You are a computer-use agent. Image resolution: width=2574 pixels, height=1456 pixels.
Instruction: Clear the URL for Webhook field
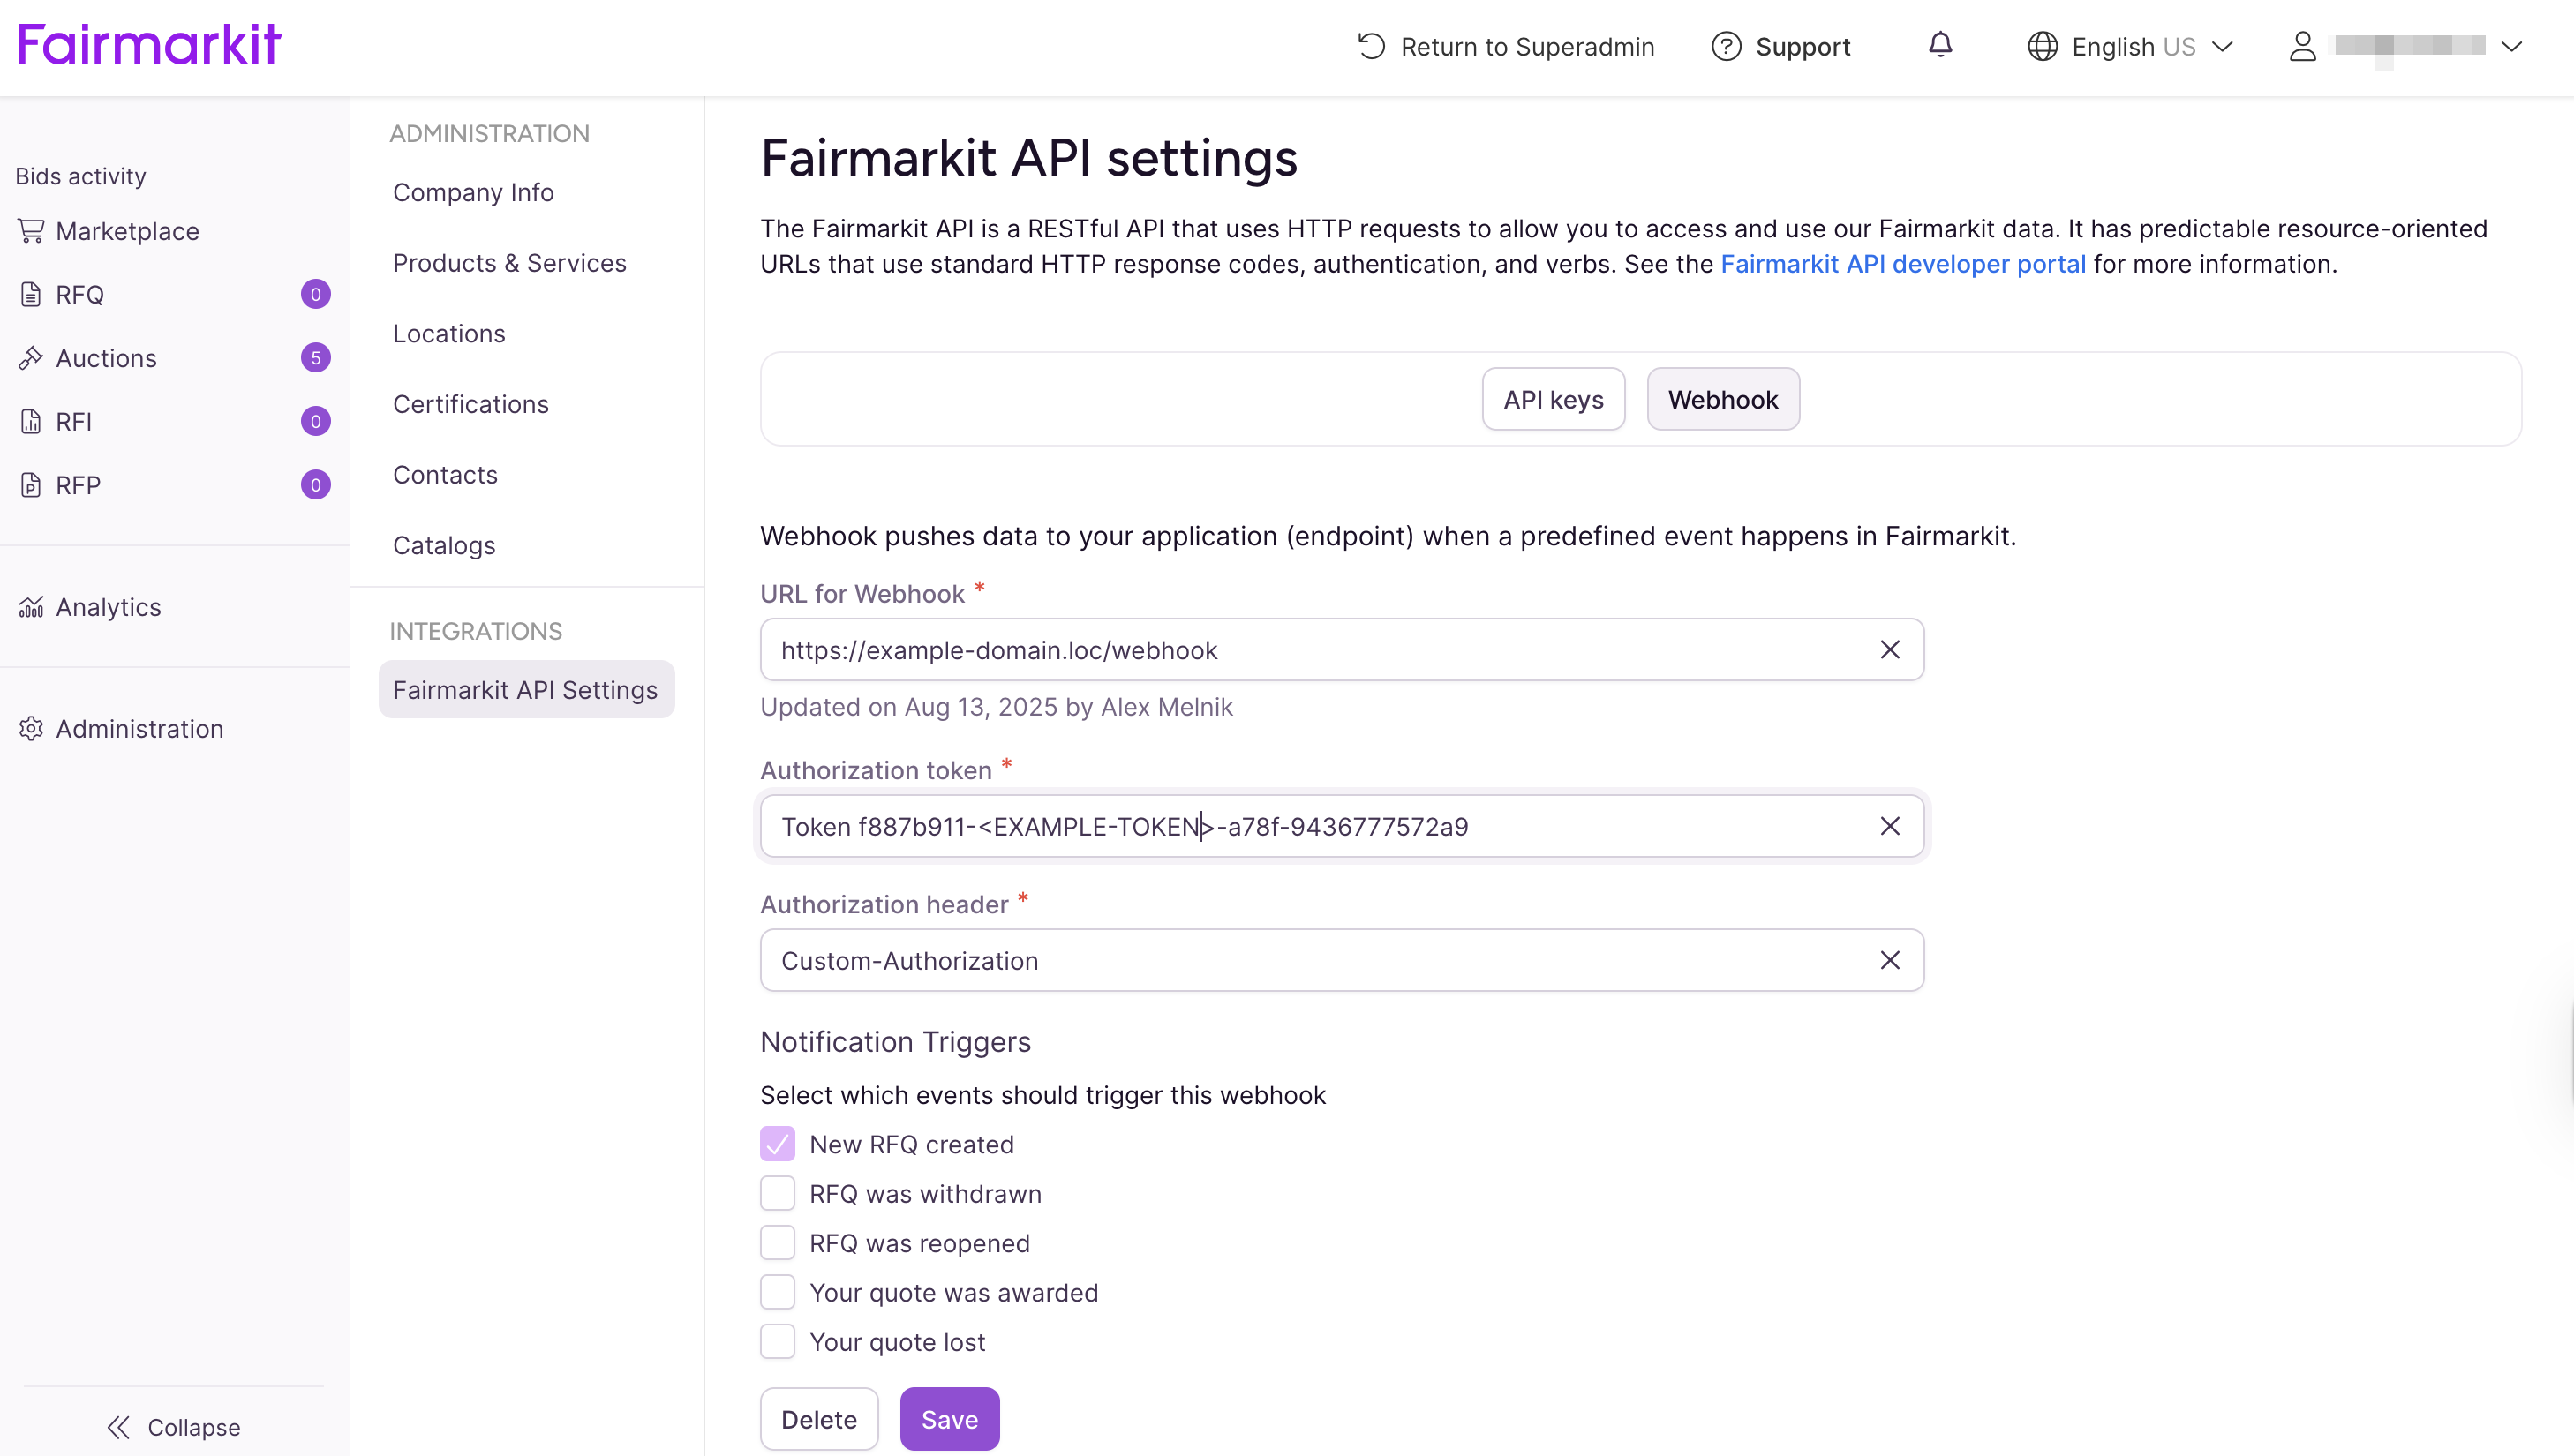[1889, 650]
